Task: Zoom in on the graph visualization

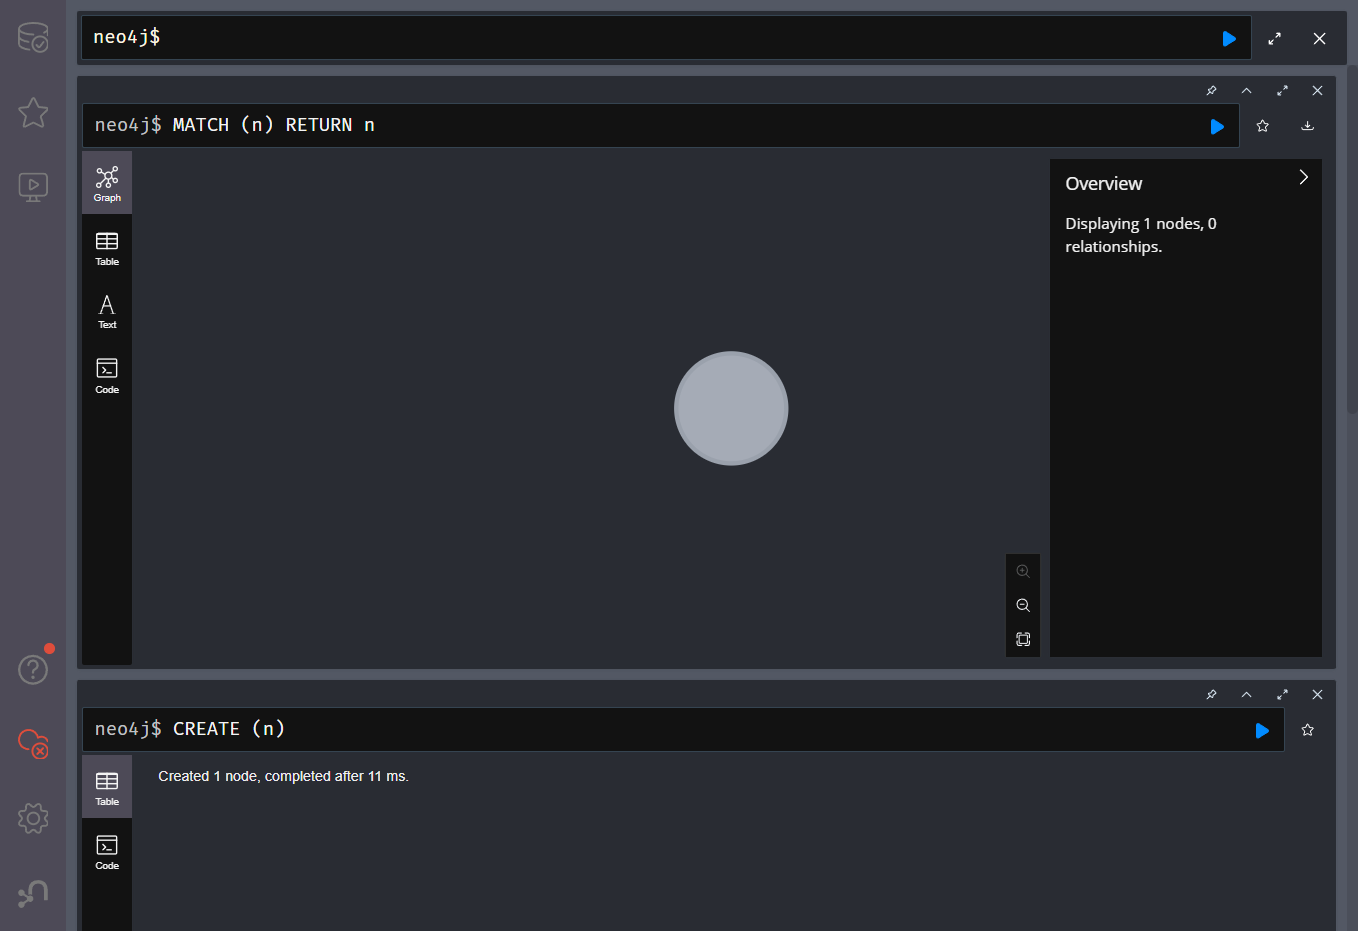Action: click(x=1022, y=571)
